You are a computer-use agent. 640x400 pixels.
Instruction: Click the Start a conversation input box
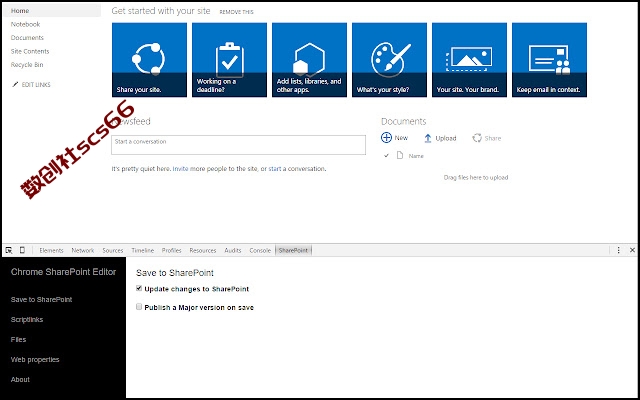238,145
